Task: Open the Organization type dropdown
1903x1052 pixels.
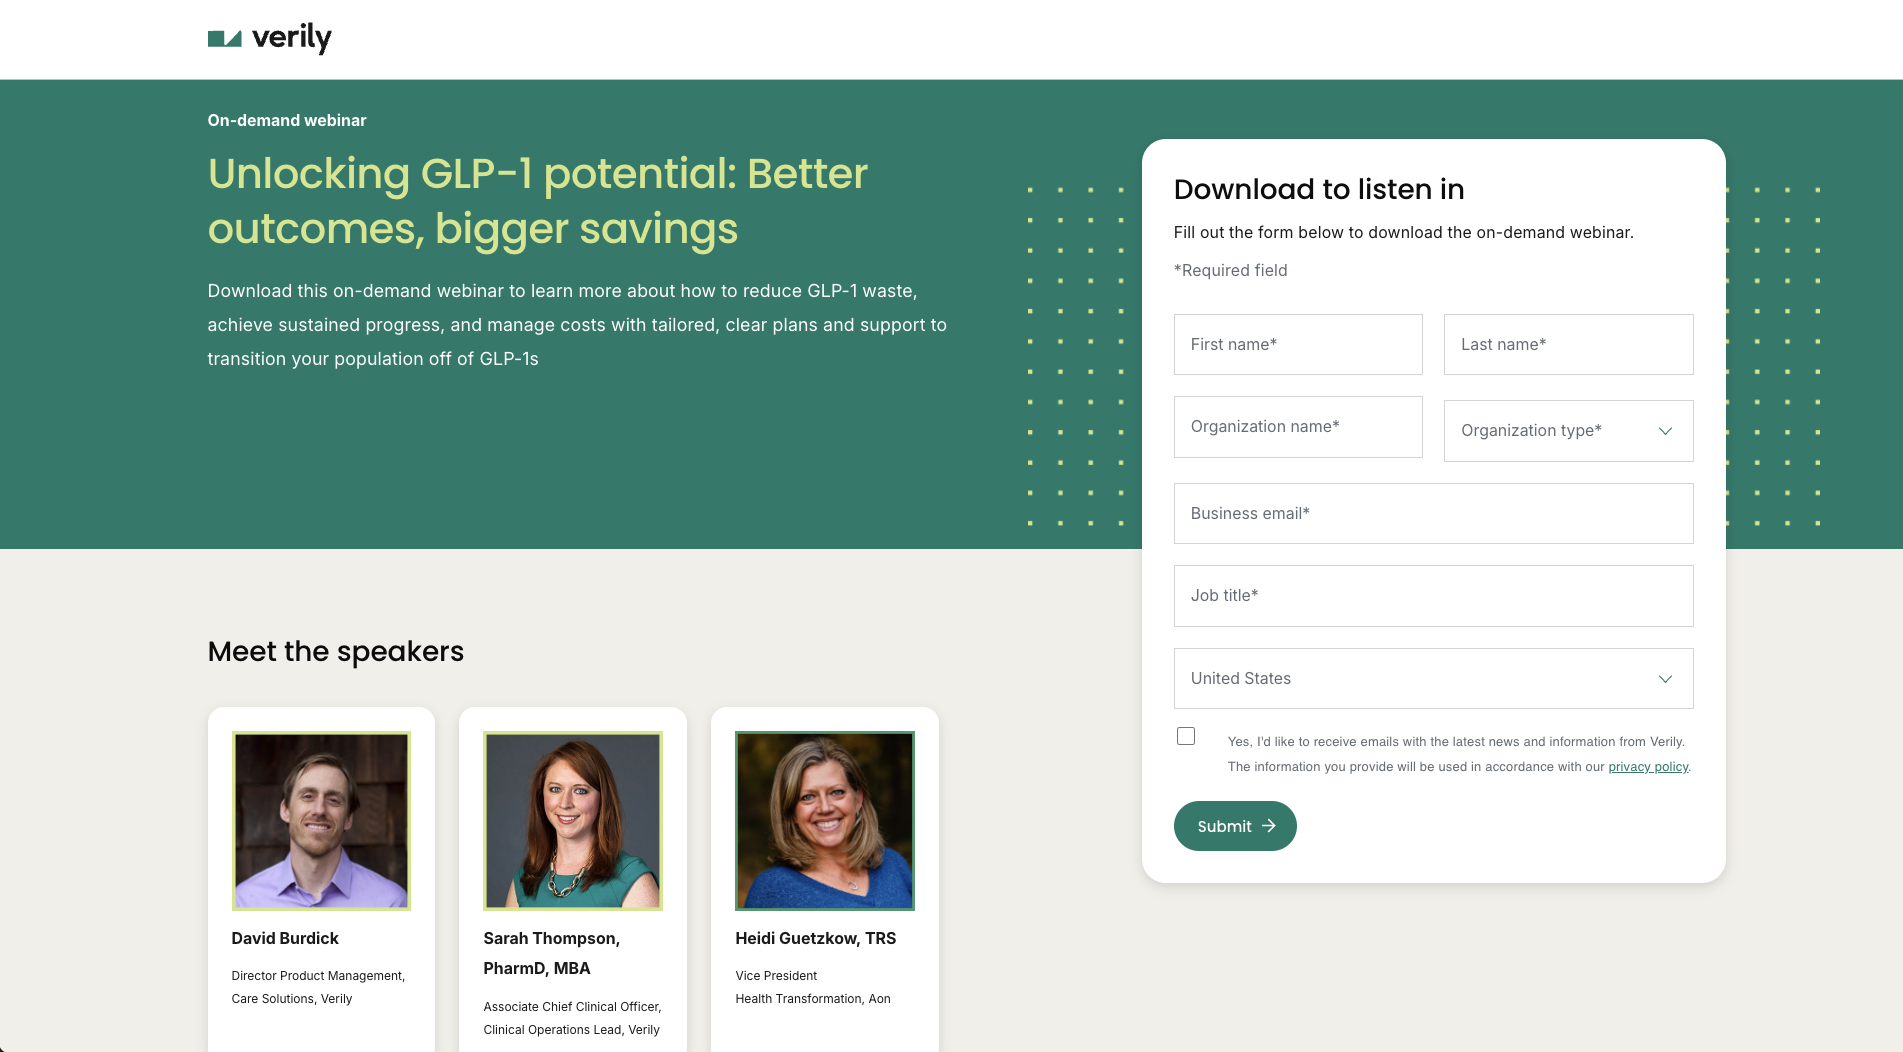Action: [1568, 431]
